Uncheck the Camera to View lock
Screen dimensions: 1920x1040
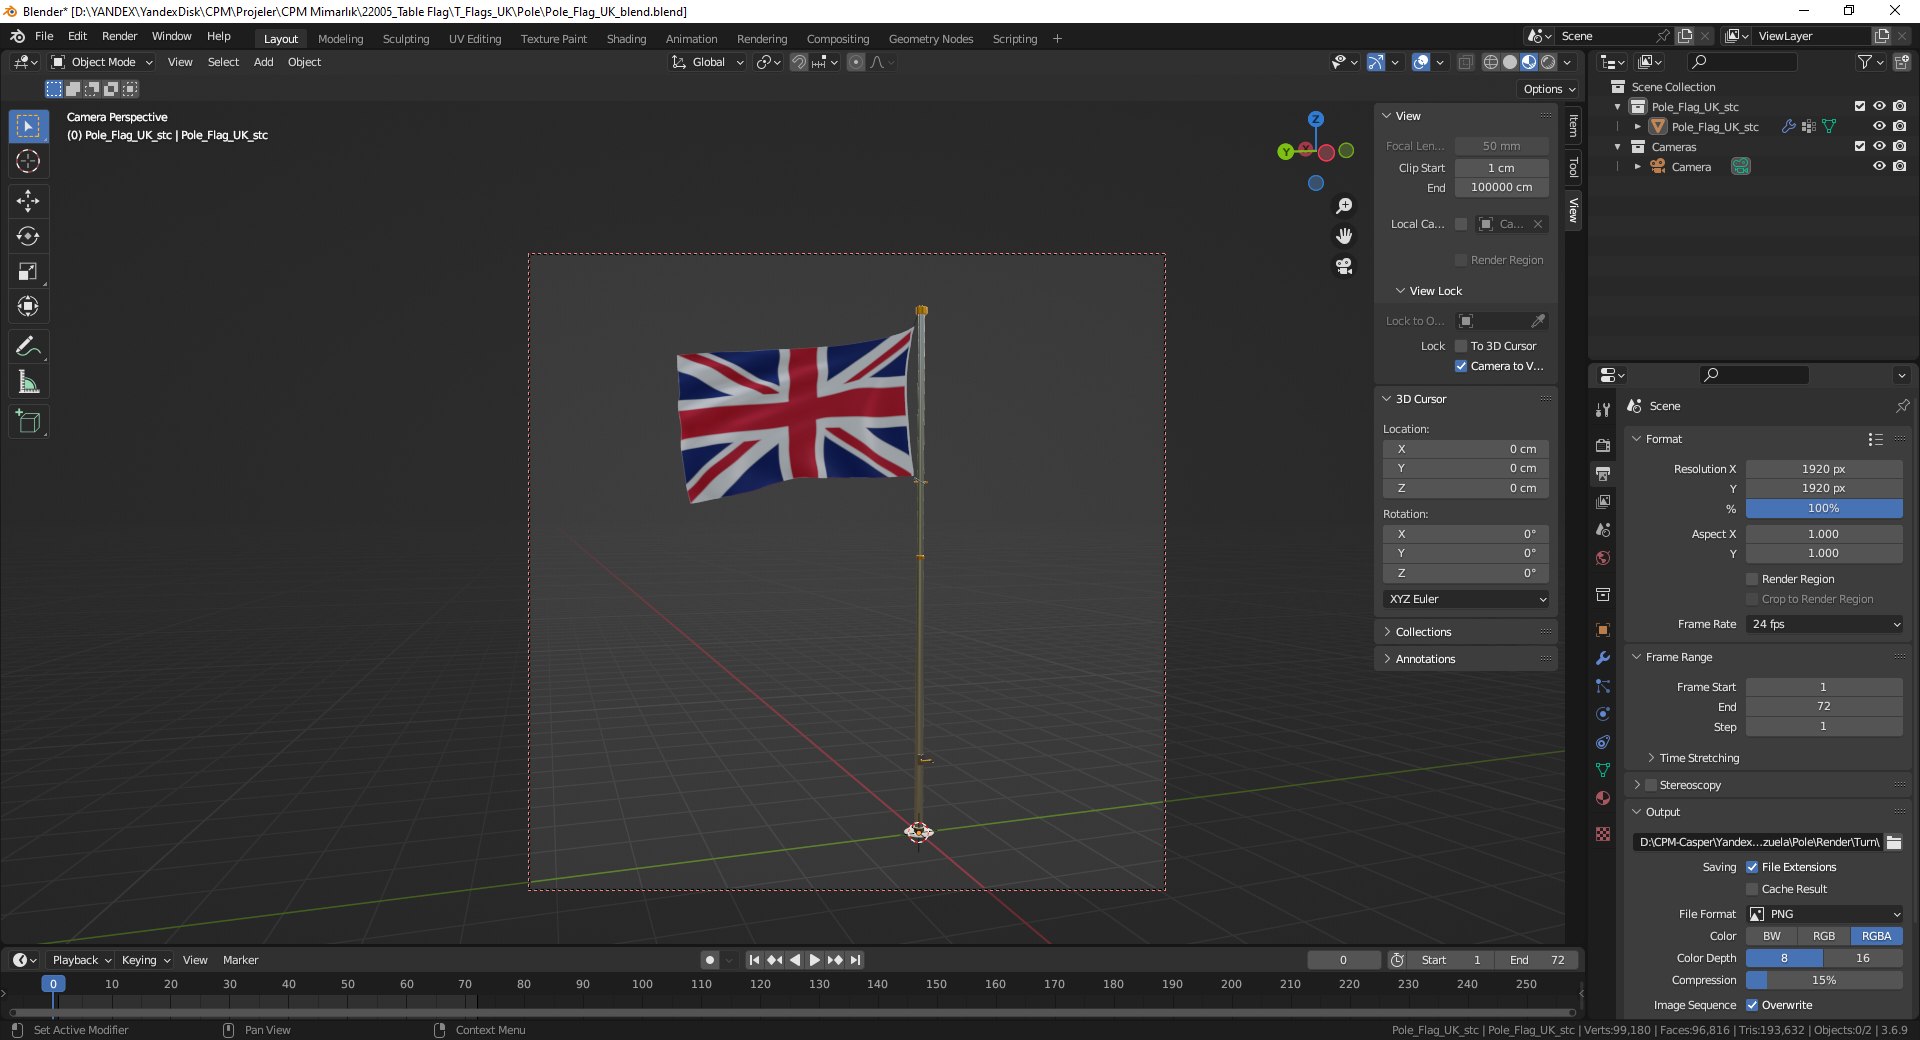[1461, 366]
